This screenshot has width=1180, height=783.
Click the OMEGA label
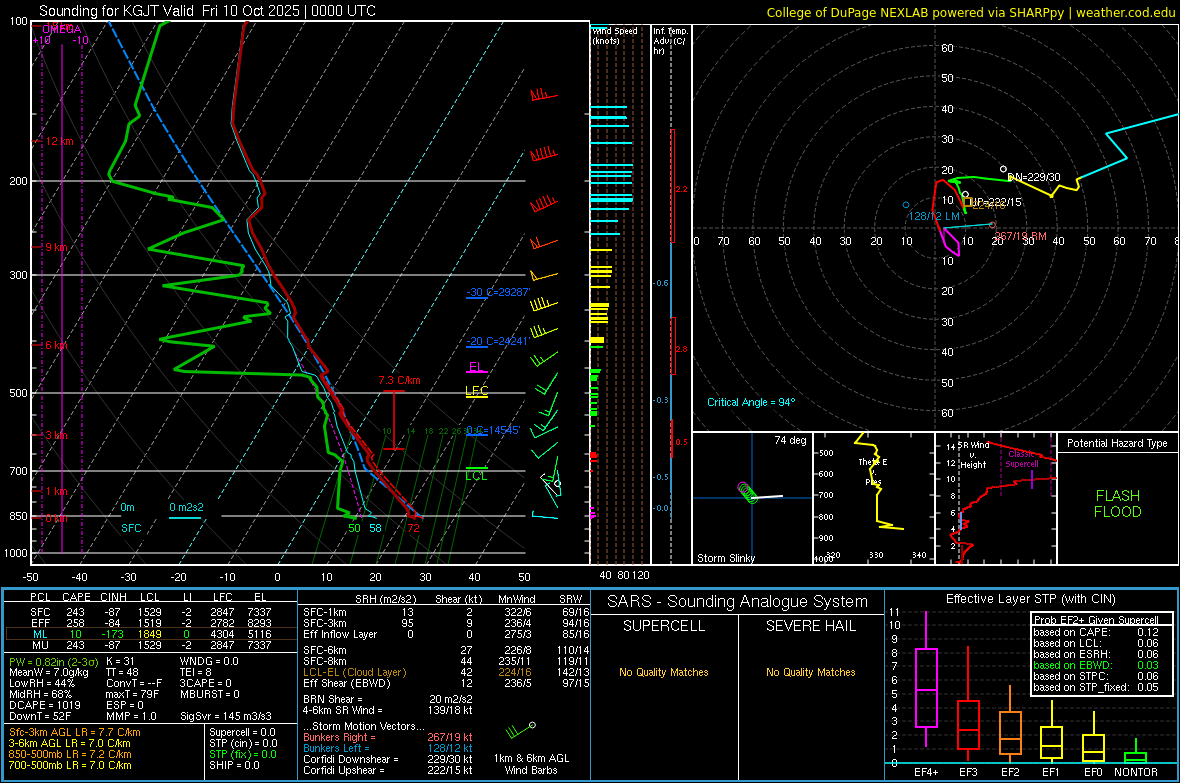(62, 29)
